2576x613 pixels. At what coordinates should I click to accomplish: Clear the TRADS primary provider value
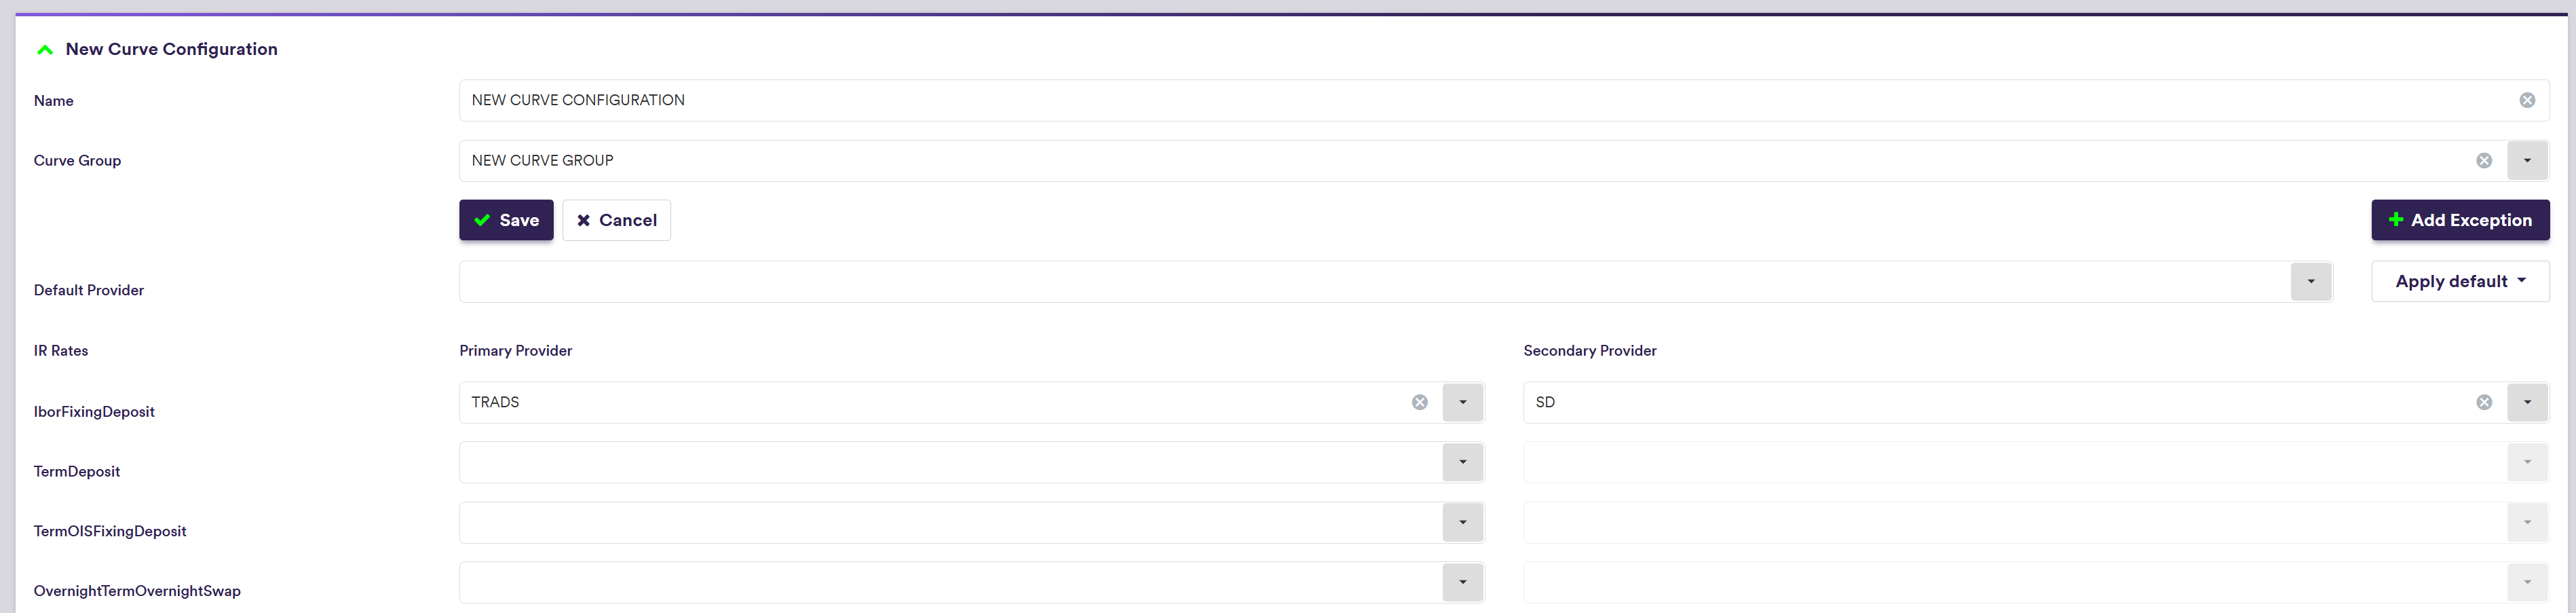(1419, 402)
